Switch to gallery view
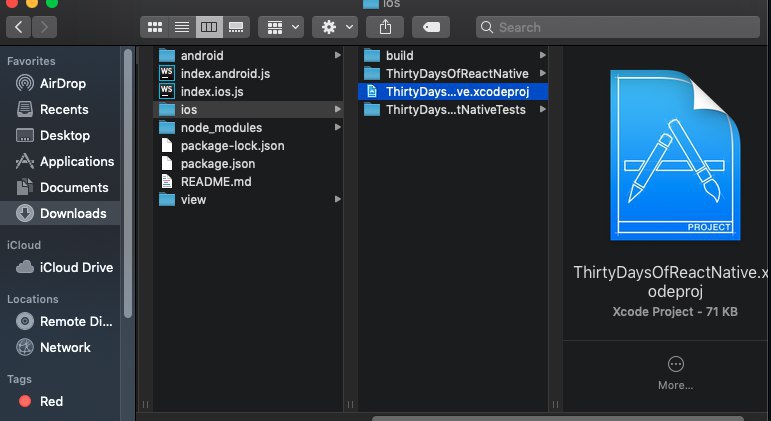This screenshot has width=771, height=421. coord(236,27)
